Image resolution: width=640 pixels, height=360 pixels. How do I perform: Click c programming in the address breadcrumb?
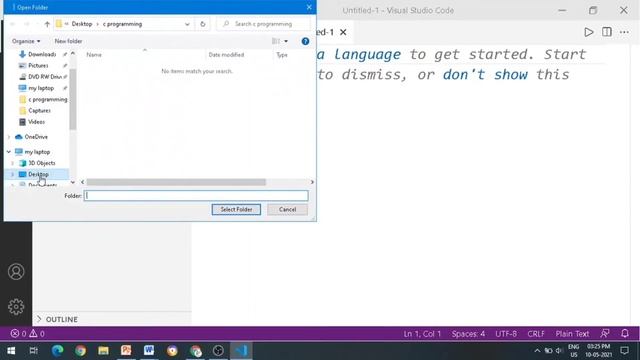[x=122, y=24]
